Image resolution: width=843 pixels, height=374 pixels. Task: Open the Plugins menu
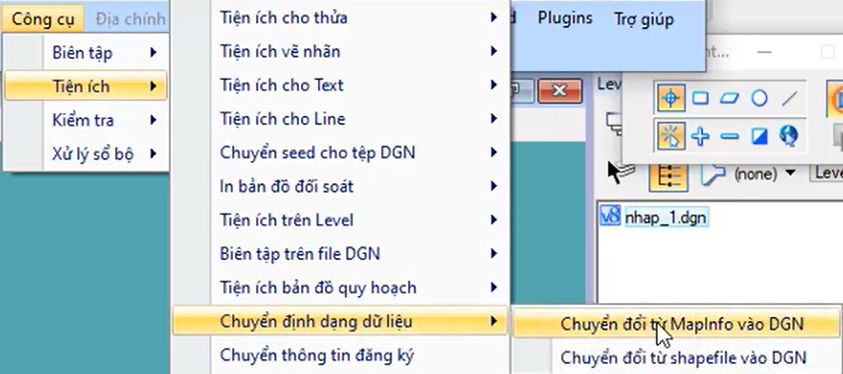(565, 18)
